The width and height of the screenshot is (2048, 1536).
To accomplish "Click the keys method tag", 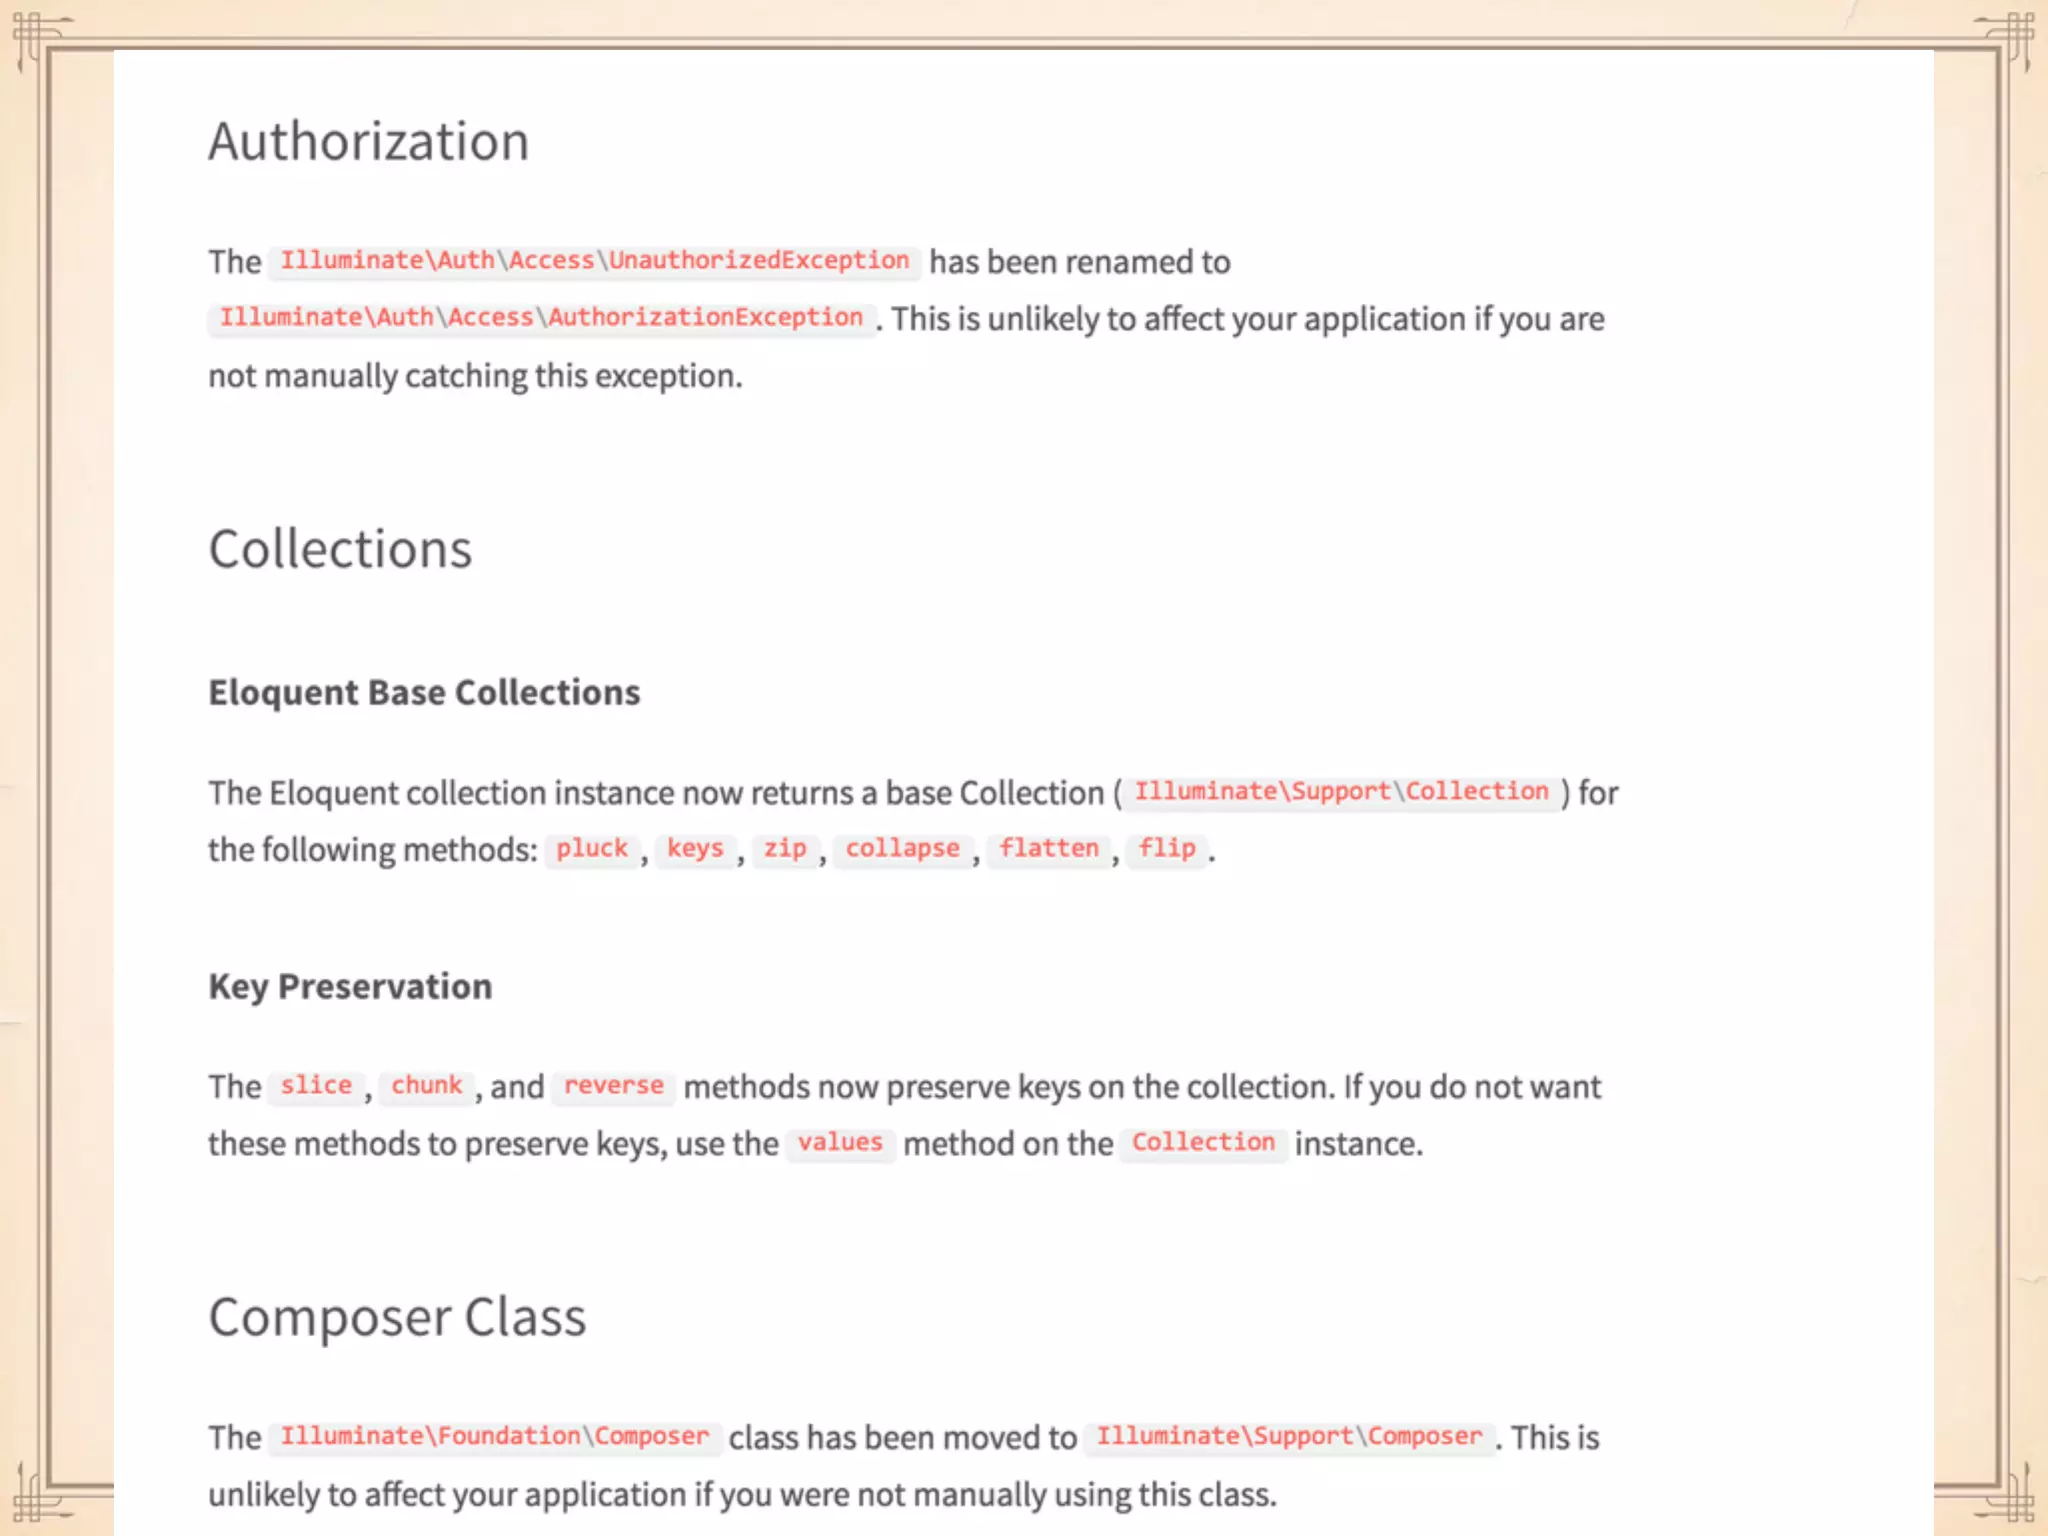I will pyautogui.click(x=695, y=849).
